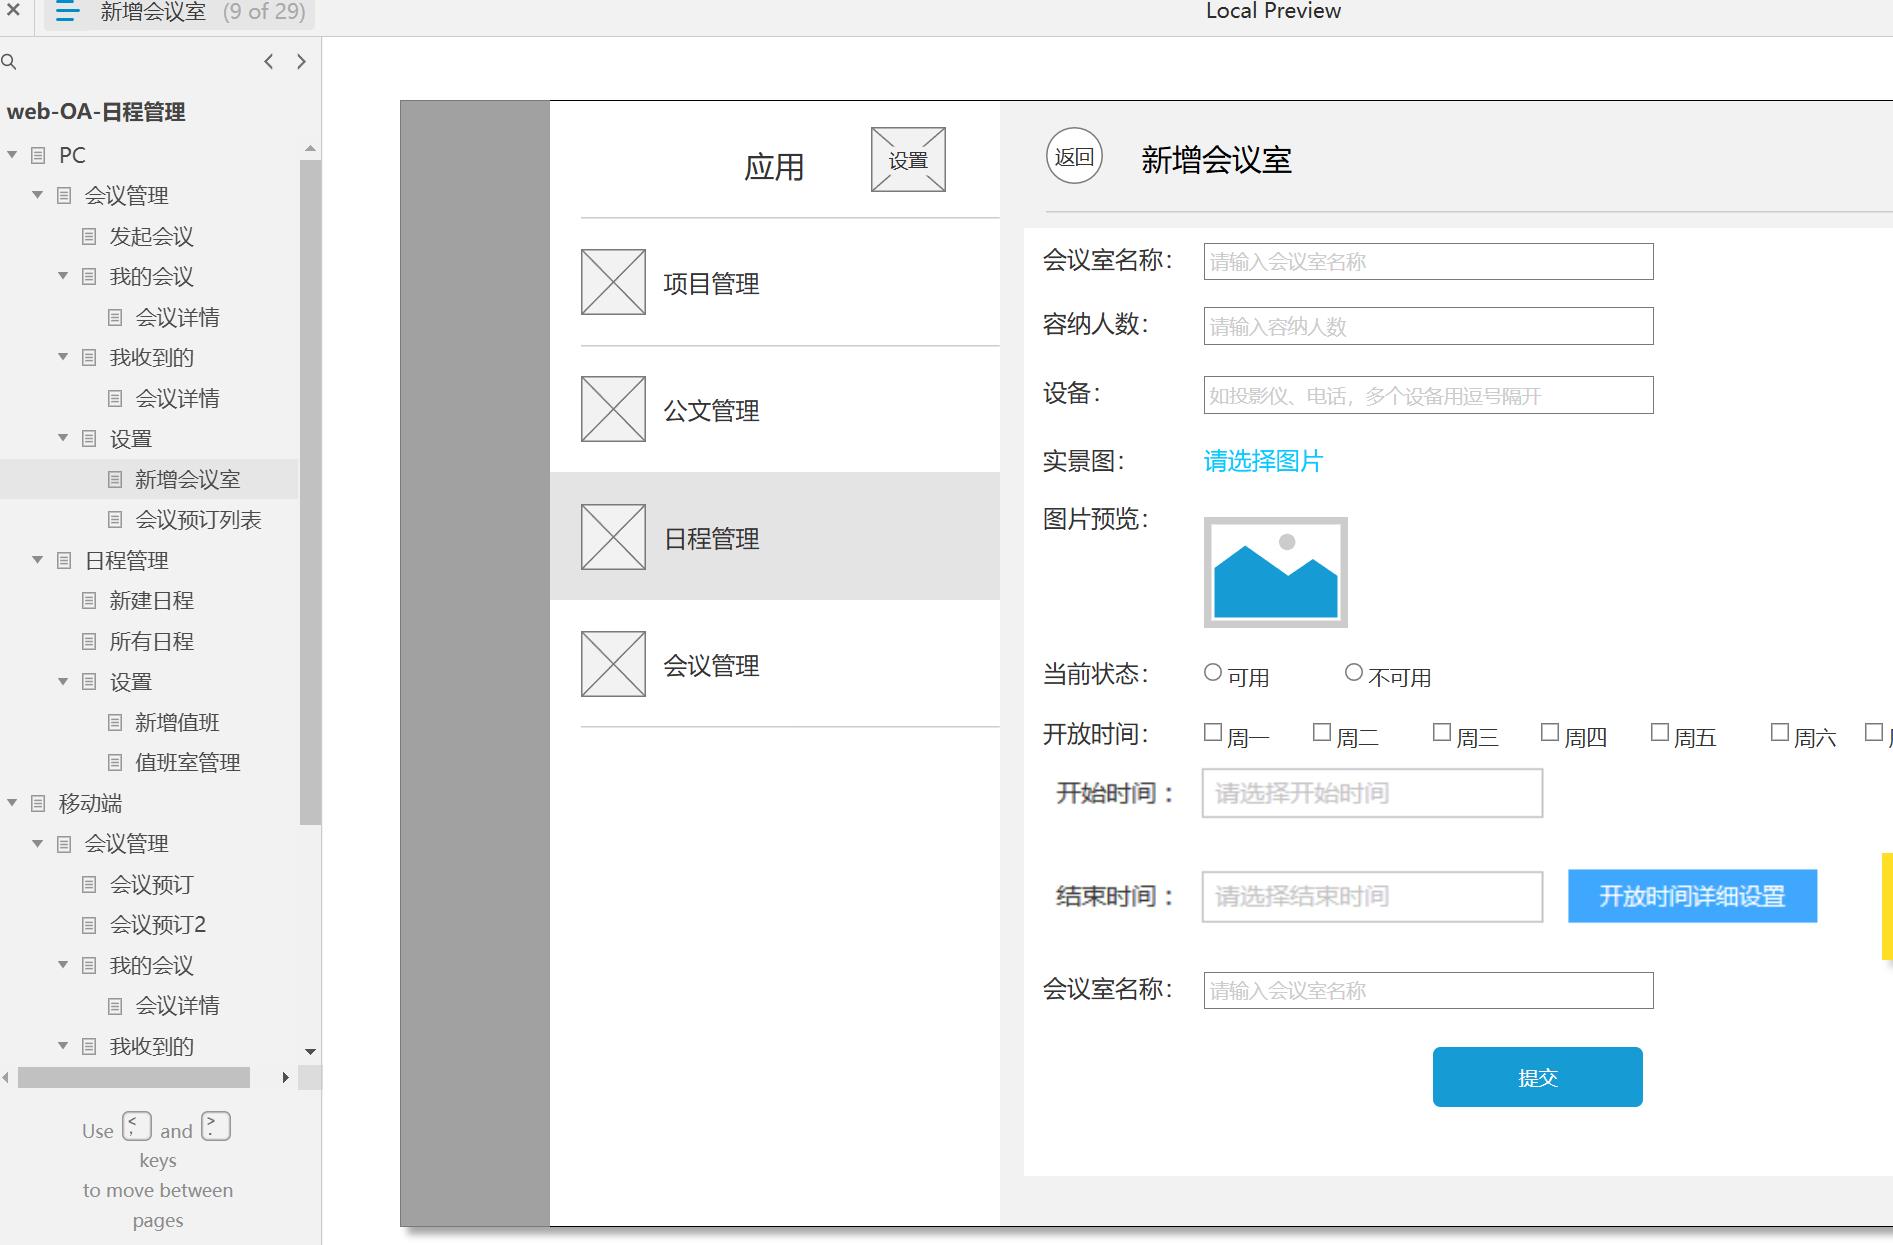Click page icon next to 值班室管理

point(115,763)
